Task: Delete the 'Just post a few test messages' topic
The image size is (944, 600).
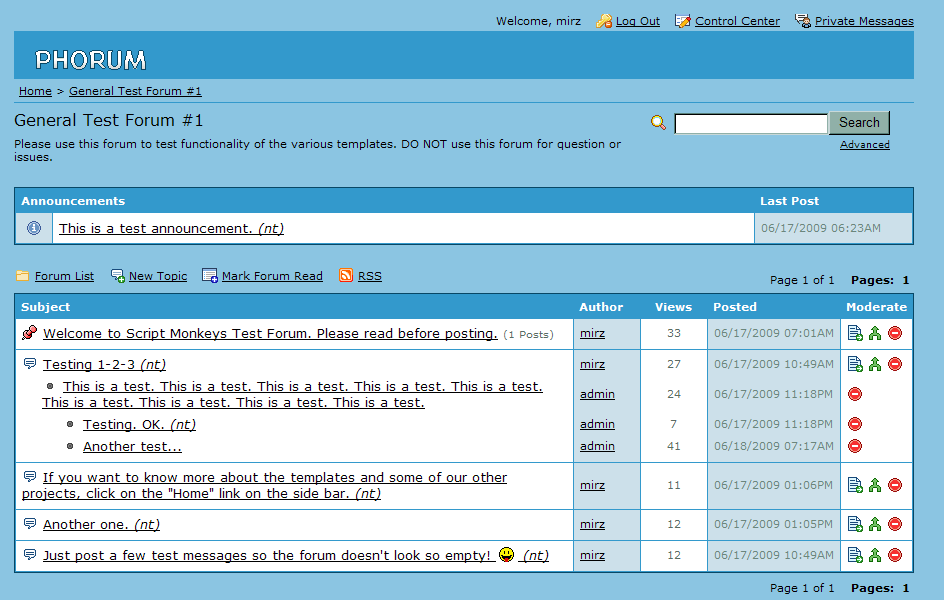Action: click(895, 555)
